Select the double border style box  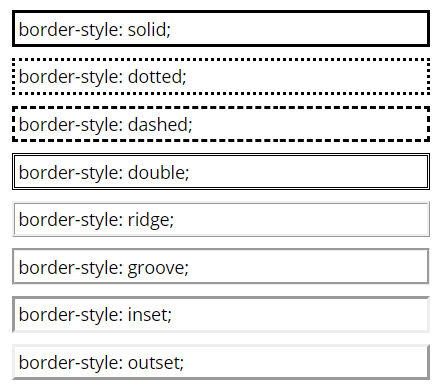coord(221,172)
